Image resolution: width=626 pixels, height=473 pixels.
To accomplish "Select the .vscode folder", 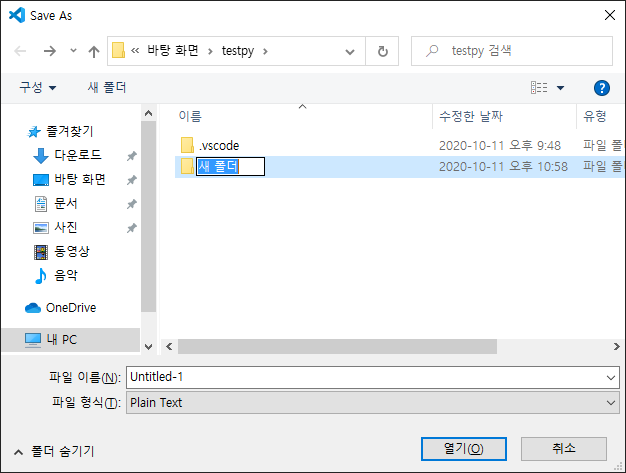I will tap(219, 146).
